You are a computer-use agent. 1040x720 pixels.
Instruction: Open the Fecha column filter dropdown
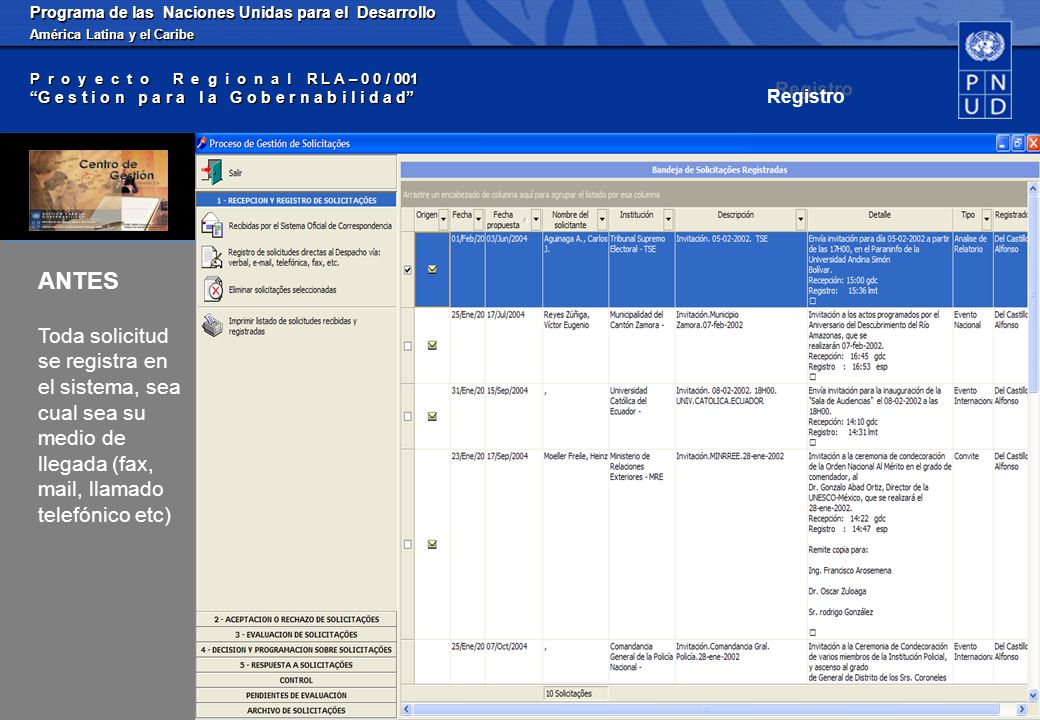pos(478,219)
